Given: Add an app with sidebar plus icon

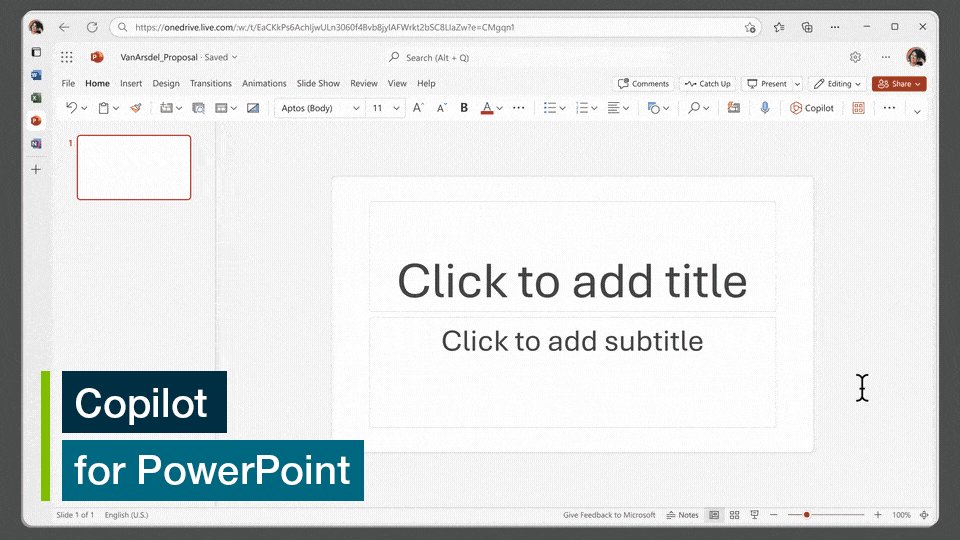Looking at the screenshot, I should (36, 170).
